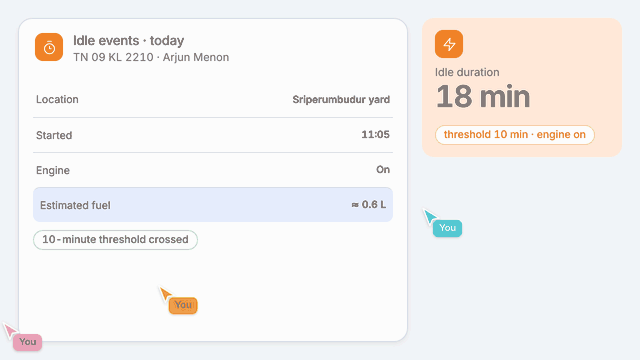
Task: Click the "18 min" duration value
Action: [x=483, y=97]
